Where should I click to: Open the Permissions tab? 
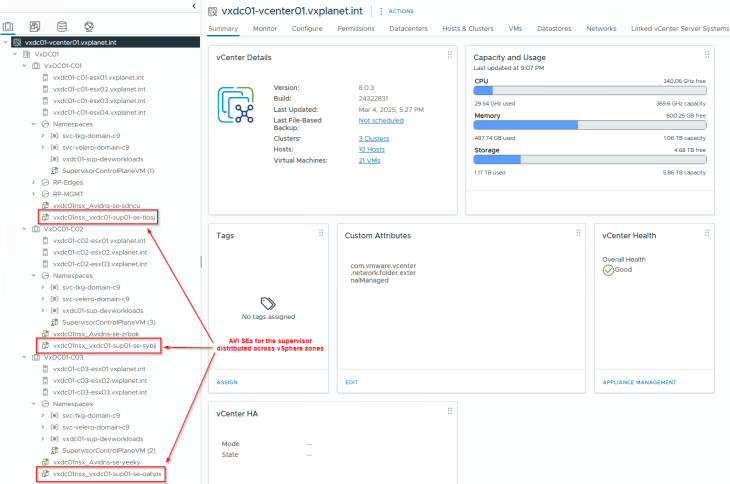pyautogui.click(x=355, y=29)
